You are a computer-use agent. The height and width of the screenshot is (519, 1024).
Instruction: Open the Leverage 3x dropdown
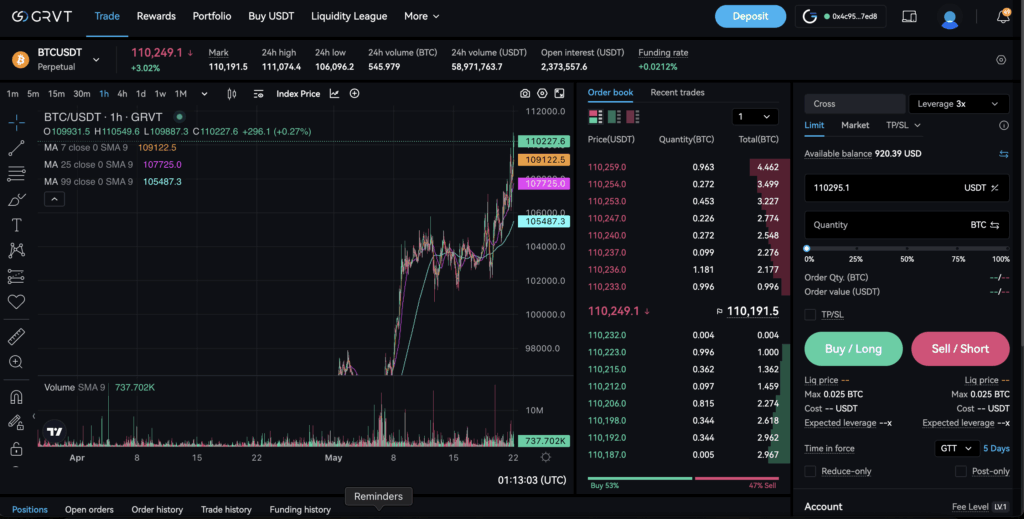click(959, 104)
